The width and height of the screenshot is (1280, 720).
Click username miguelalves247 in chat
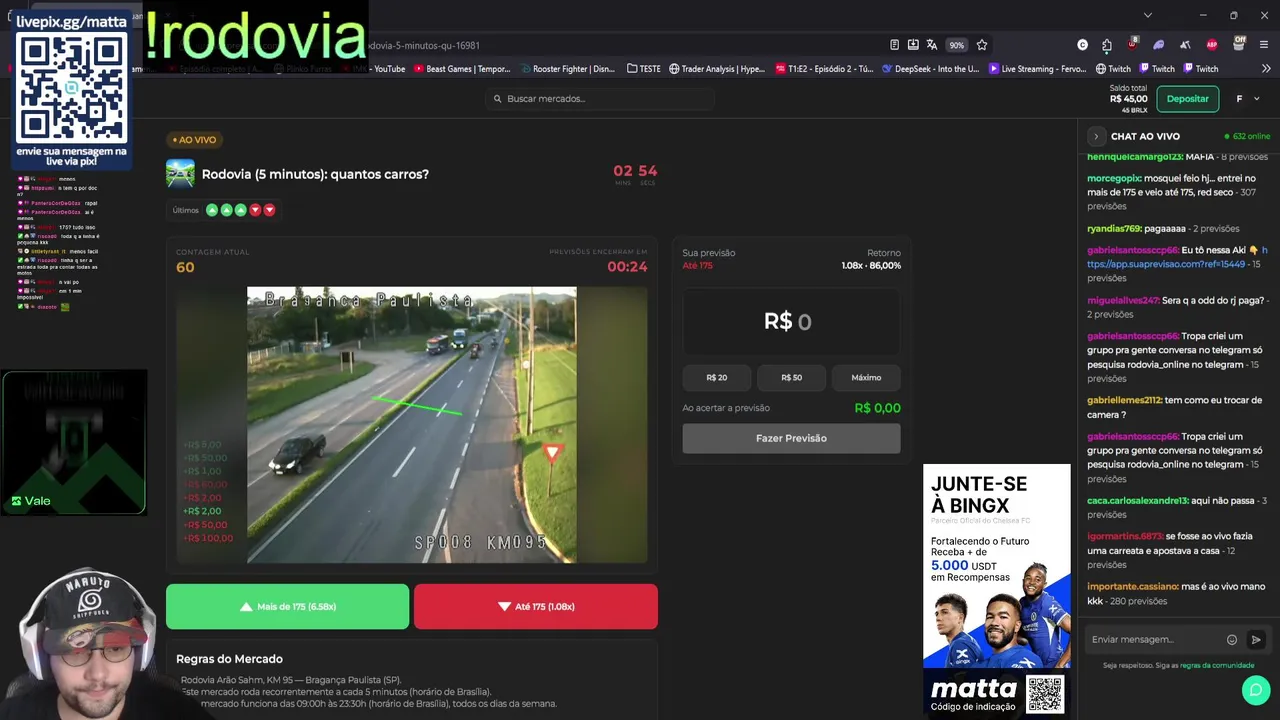(1122, 300)
